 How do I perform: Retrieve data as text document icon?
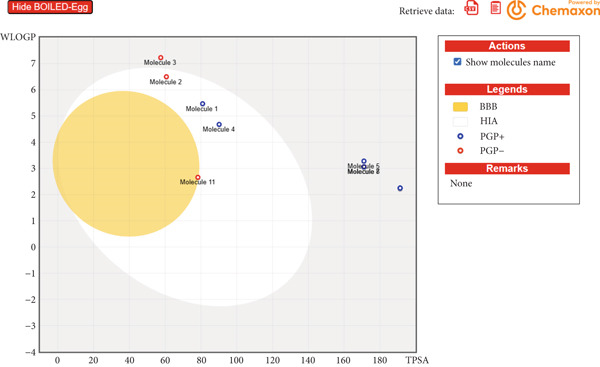tap(496, 8)
